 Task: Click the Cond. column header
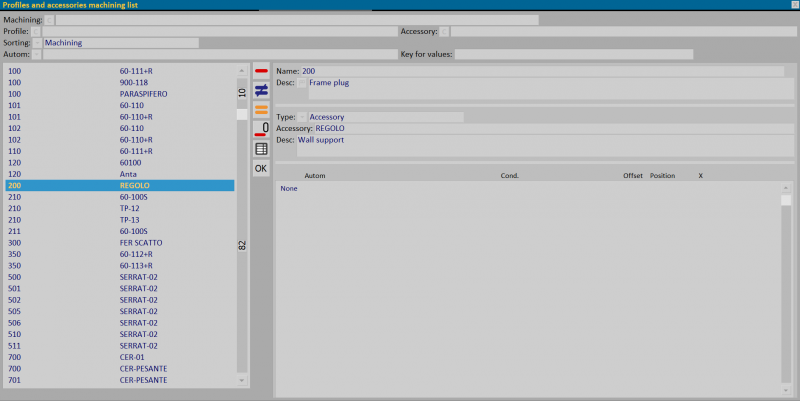tap(509, 176)
